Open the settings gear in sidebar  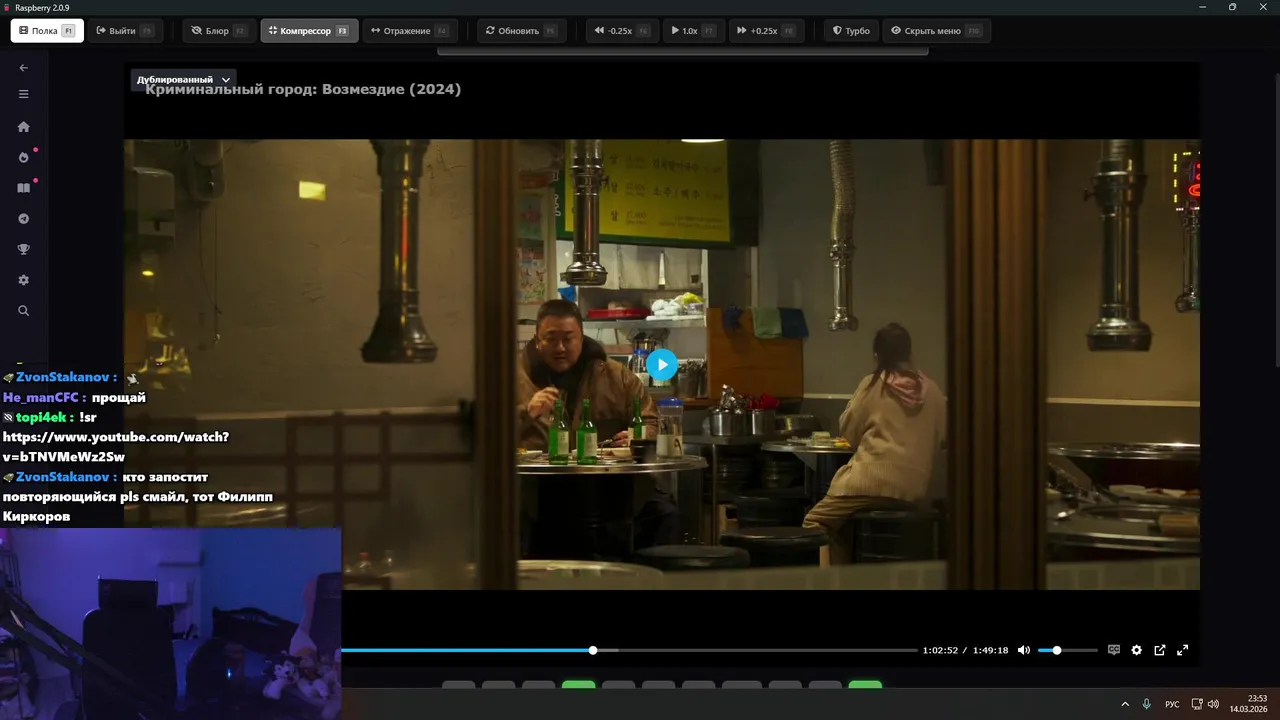coord(24,281)
